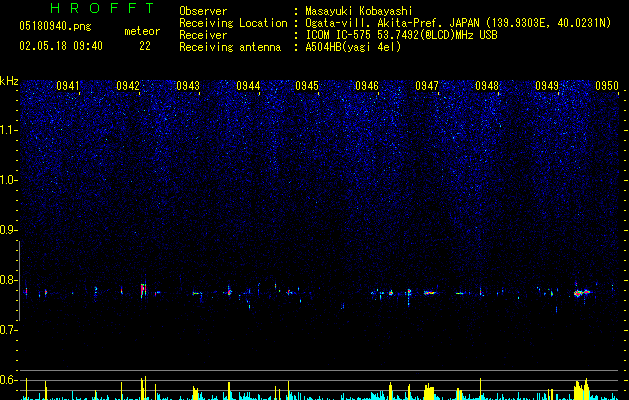Click the meteor count label
Viewport: 629px width, 400px height.
click(142, 31)
